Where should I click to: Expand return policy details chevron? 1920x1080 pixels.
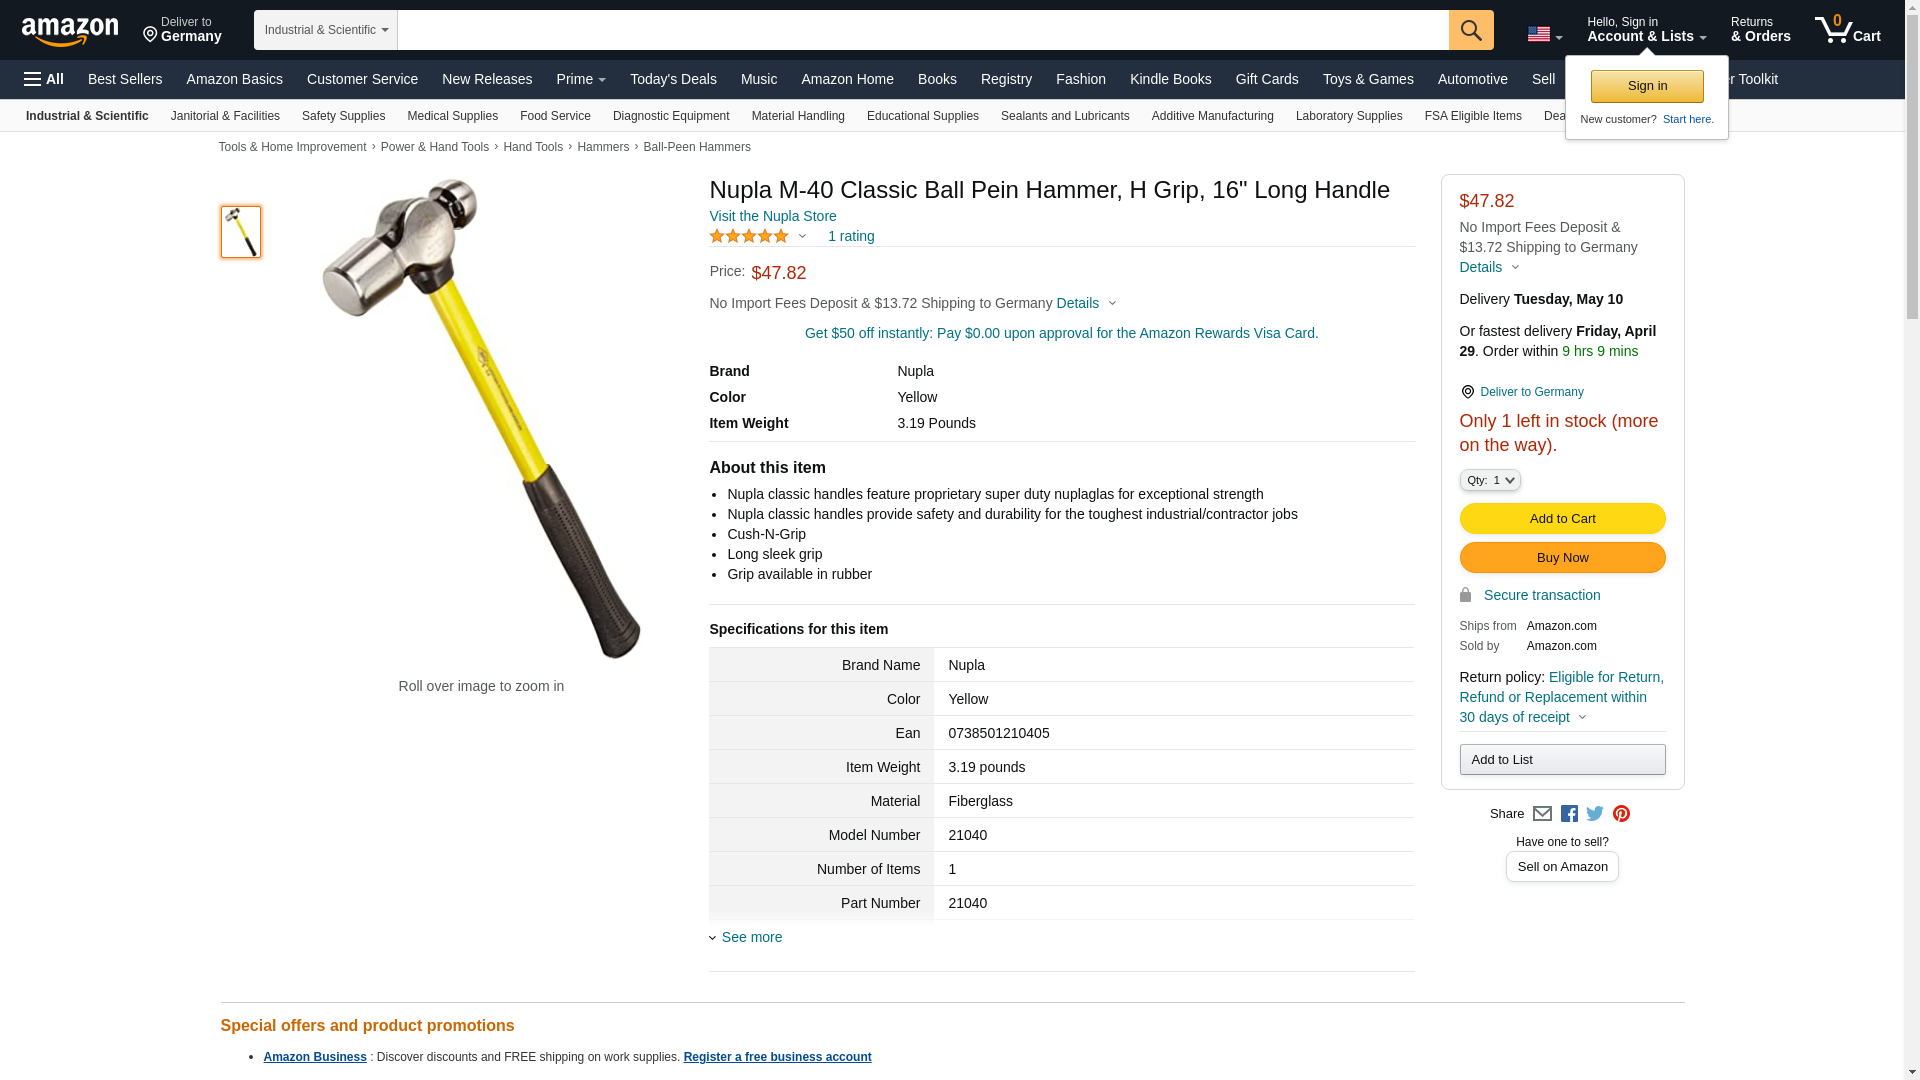coord(1582,717)
